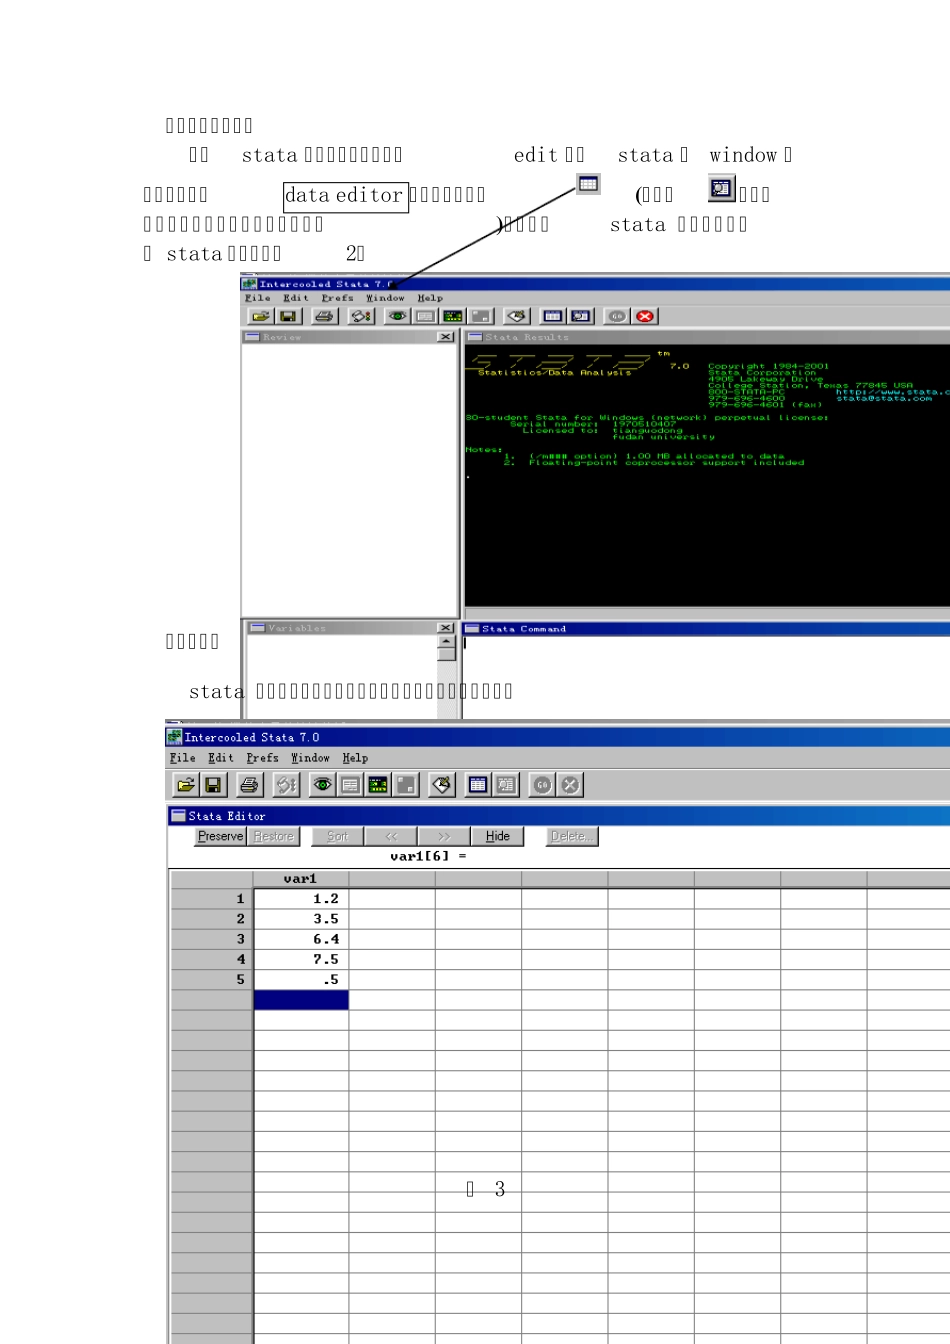Image resolution: width=950 pixels, height=1344 pixels.
Task: Click row number 5 header in Editor
Action: click(212, 980)
